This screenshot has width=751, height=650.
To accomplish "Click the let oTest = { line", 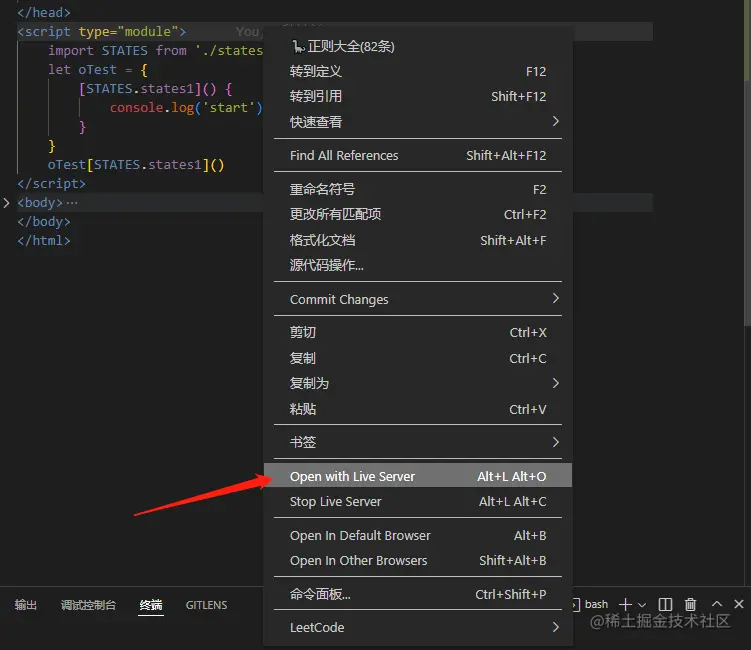I will [98, 70].
